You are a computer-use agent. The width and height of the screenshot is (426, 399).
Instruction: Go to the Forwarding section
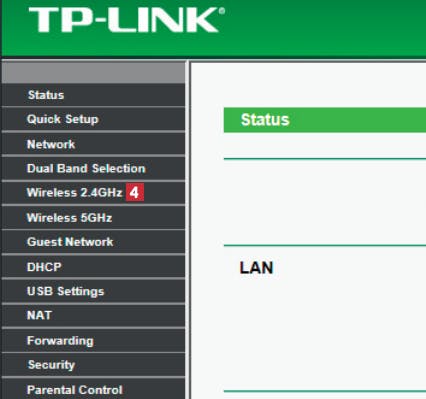[93, 340]
